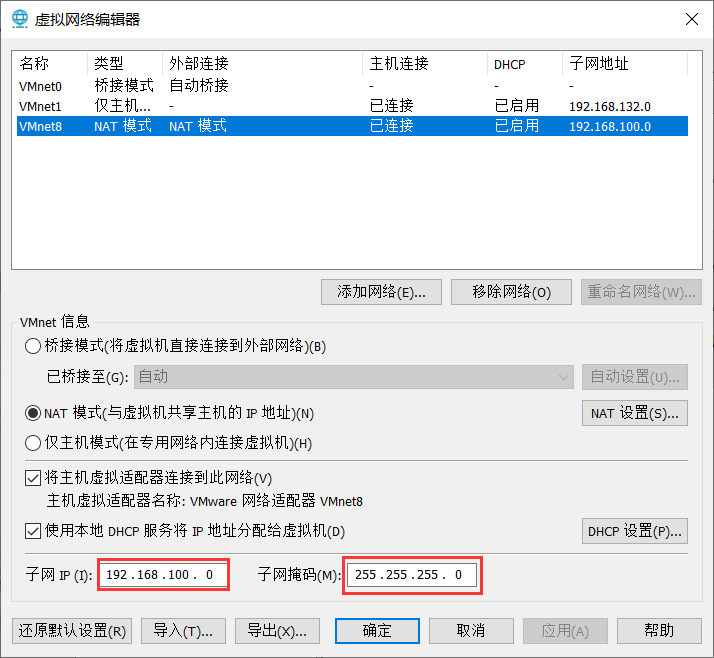Click 取消 button

tap(471, 631)
